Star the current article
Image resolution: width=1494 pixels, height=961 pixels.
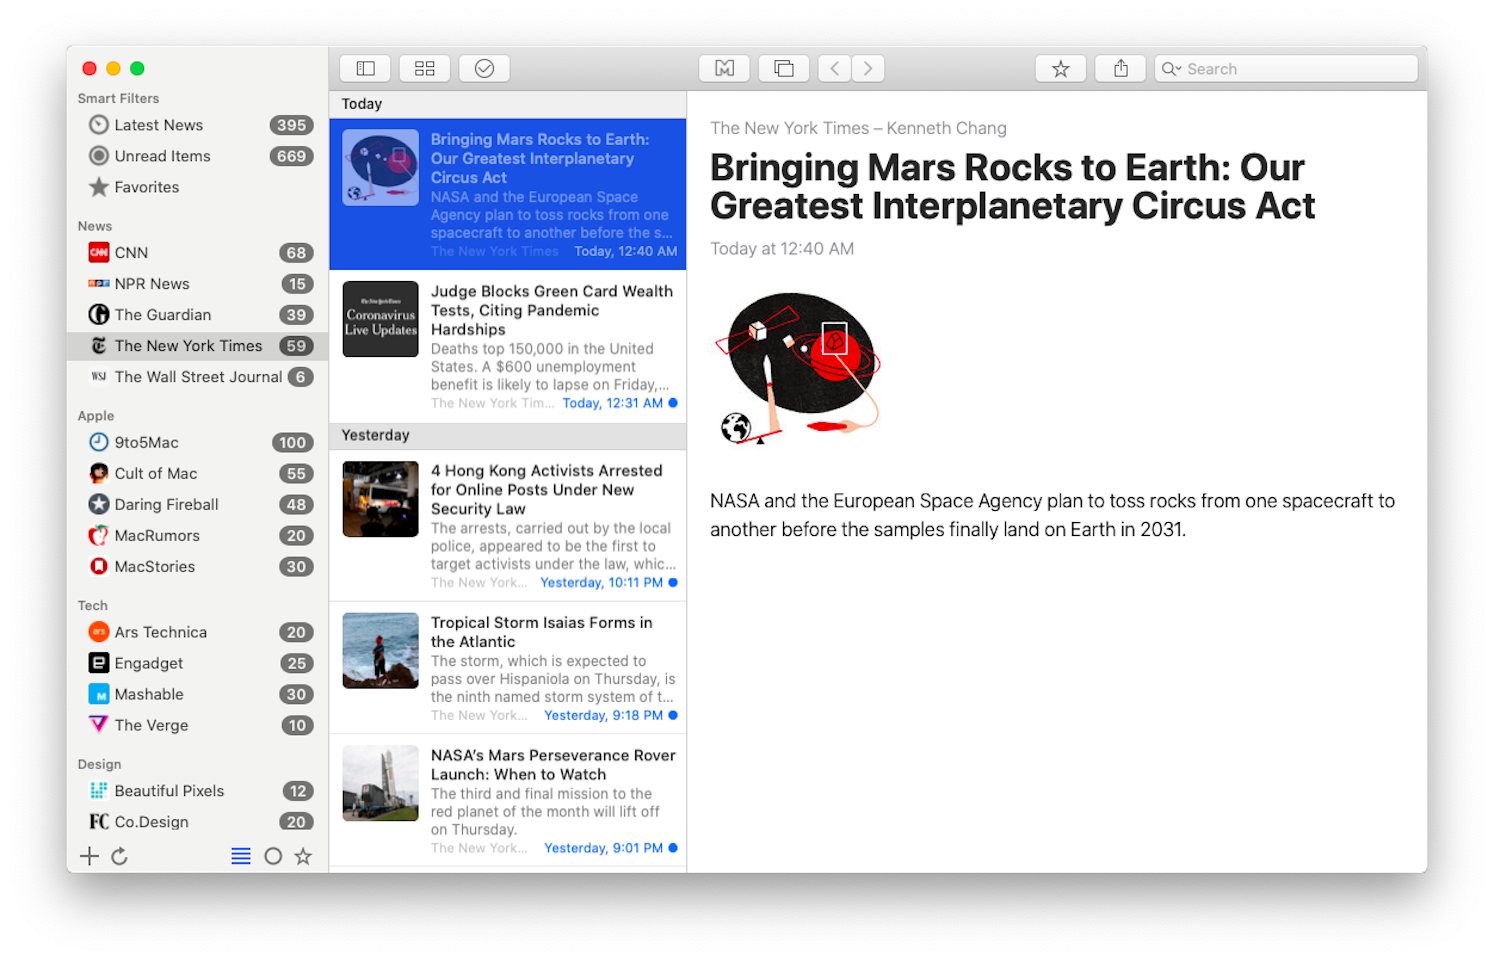(x=1060, y=68)
